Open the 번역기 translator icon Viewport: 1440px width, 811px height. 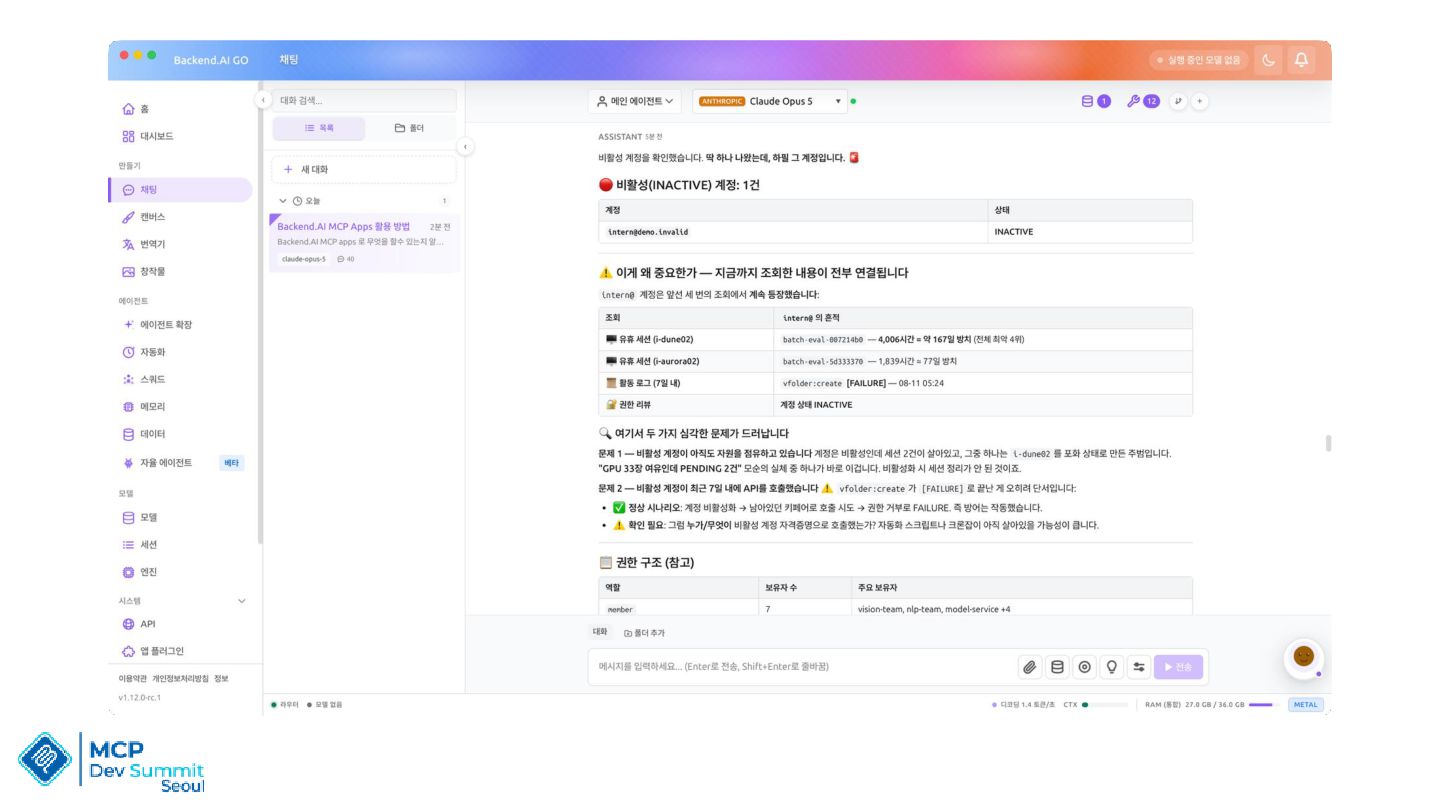(128, 244)
